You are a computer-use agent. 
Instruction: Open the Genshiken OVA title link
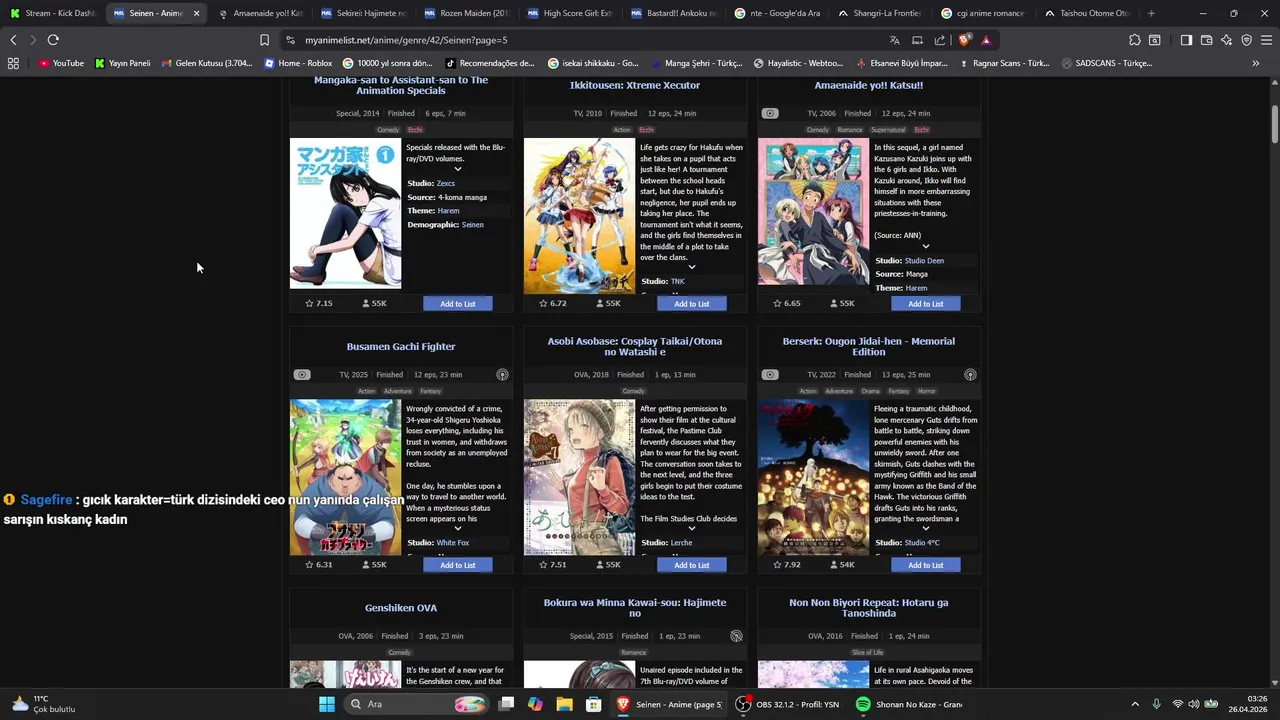point(401,608)
